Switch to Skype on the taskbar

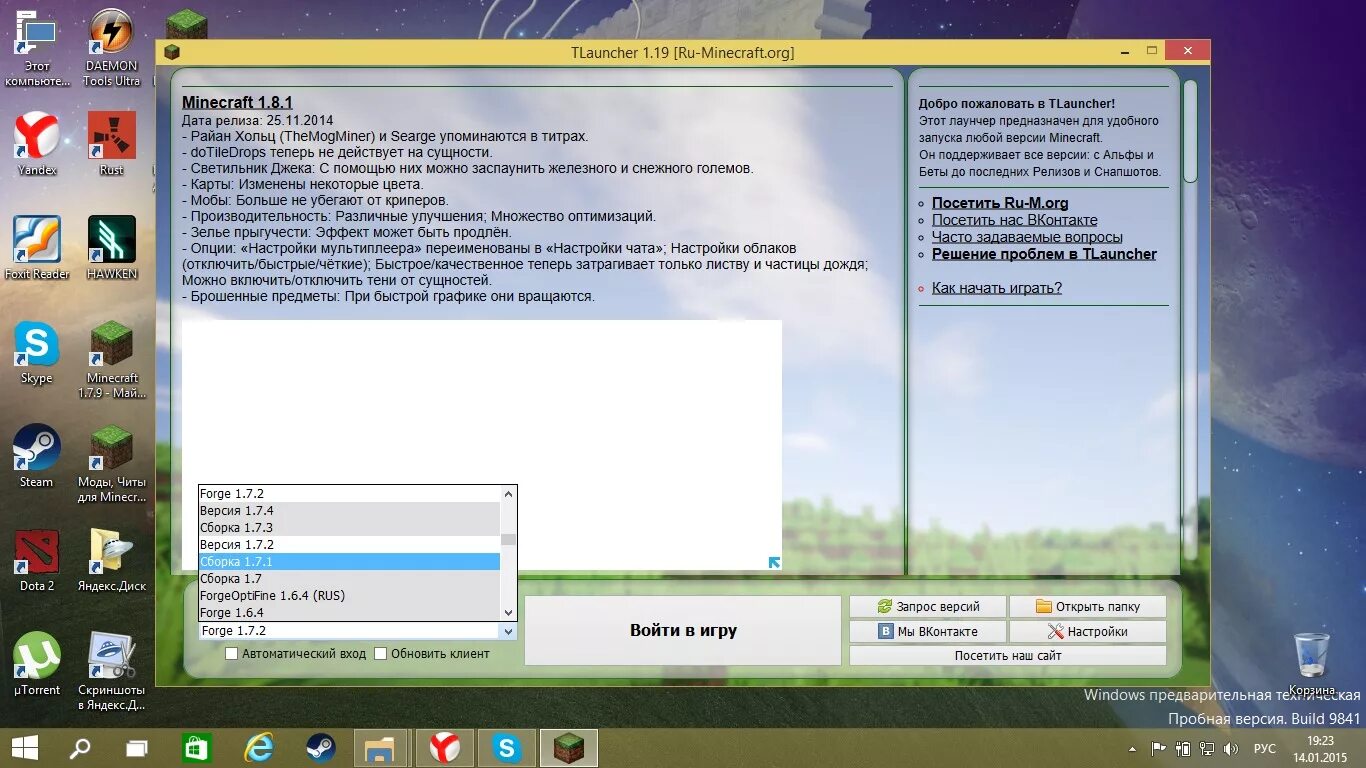tap(506, 748)
